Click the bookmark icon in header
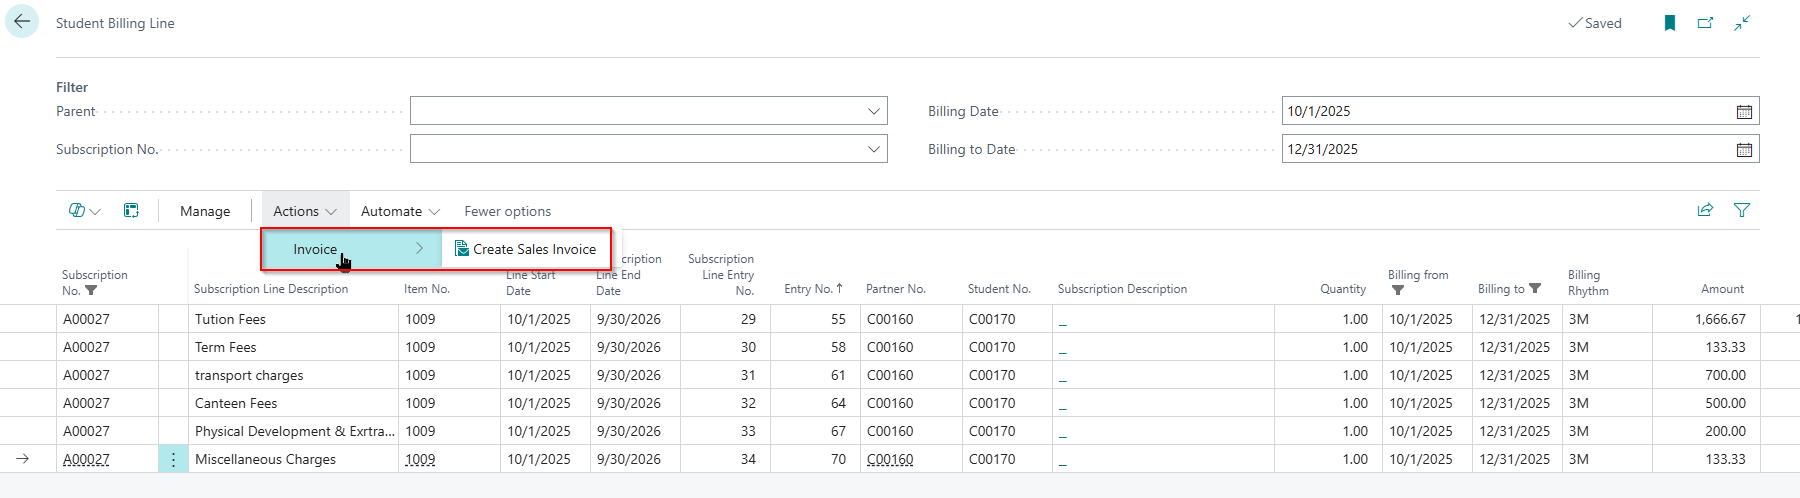Image resolution: width=1800 pixels, height=498 pixels. click(x=1669, y=23)
